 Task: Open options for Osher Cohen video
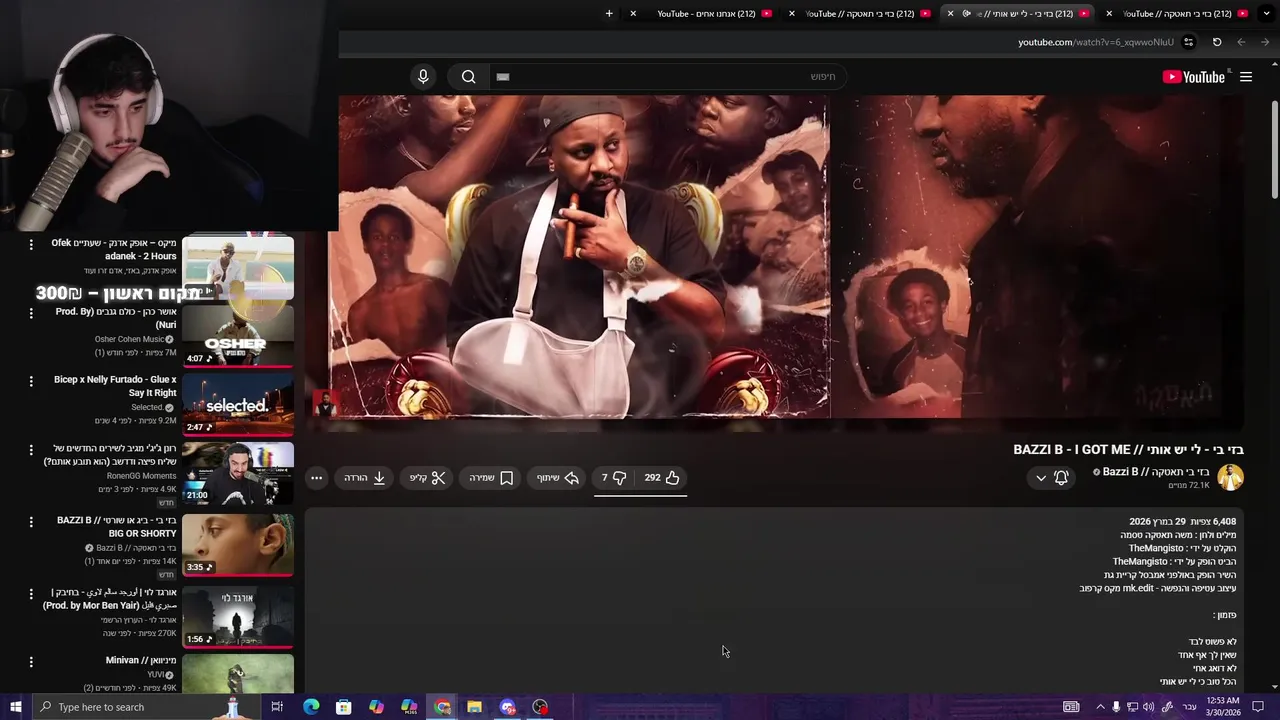31,313
